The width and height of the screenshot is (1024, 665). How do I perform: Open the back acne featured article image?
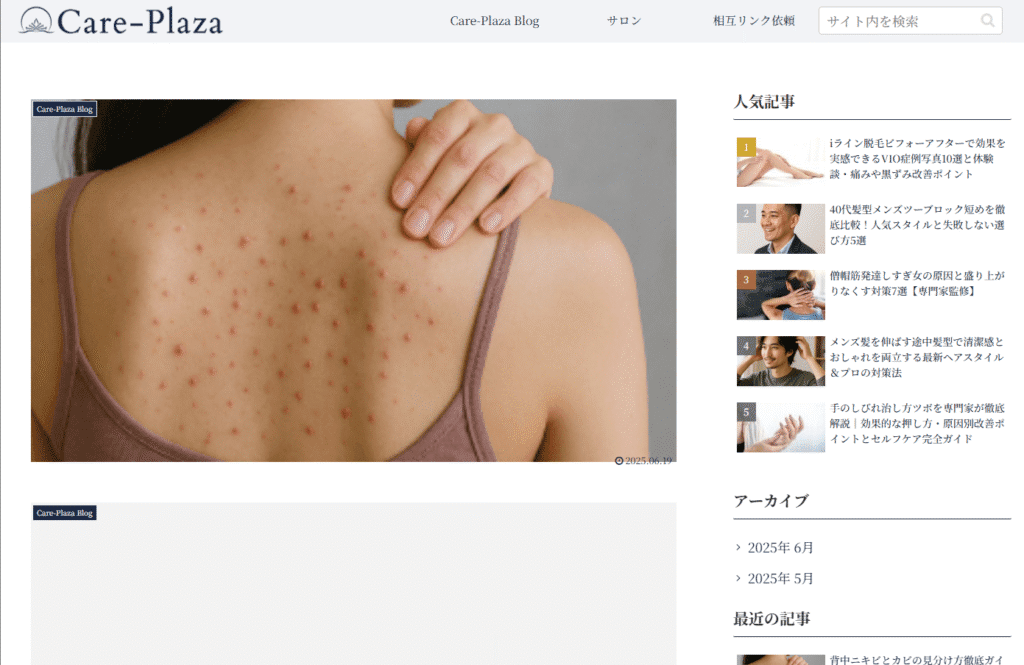(353, 281)
